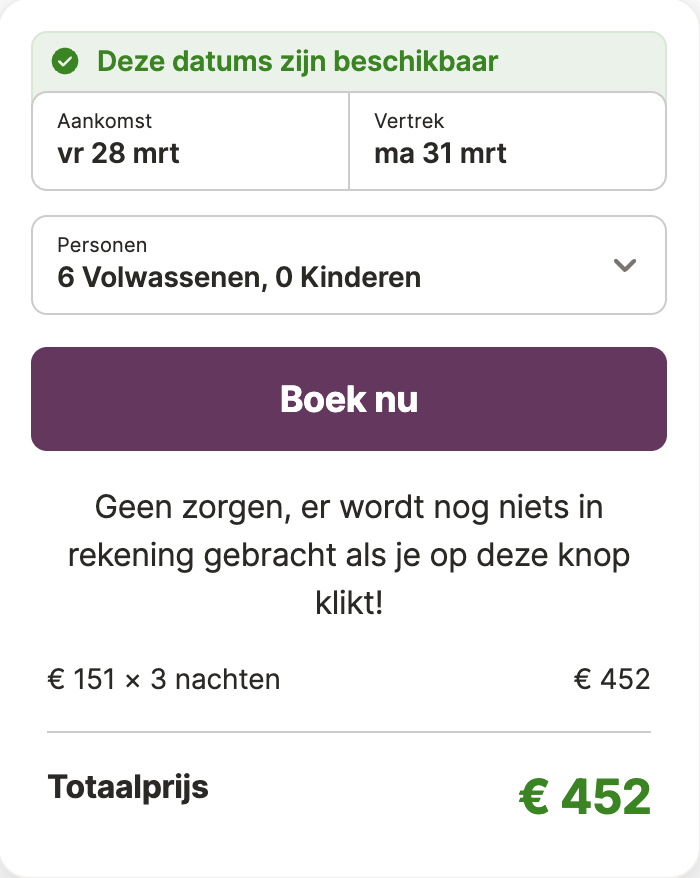Click the 'Personen' label
This screenshot has width=700, height=878.
102,245
